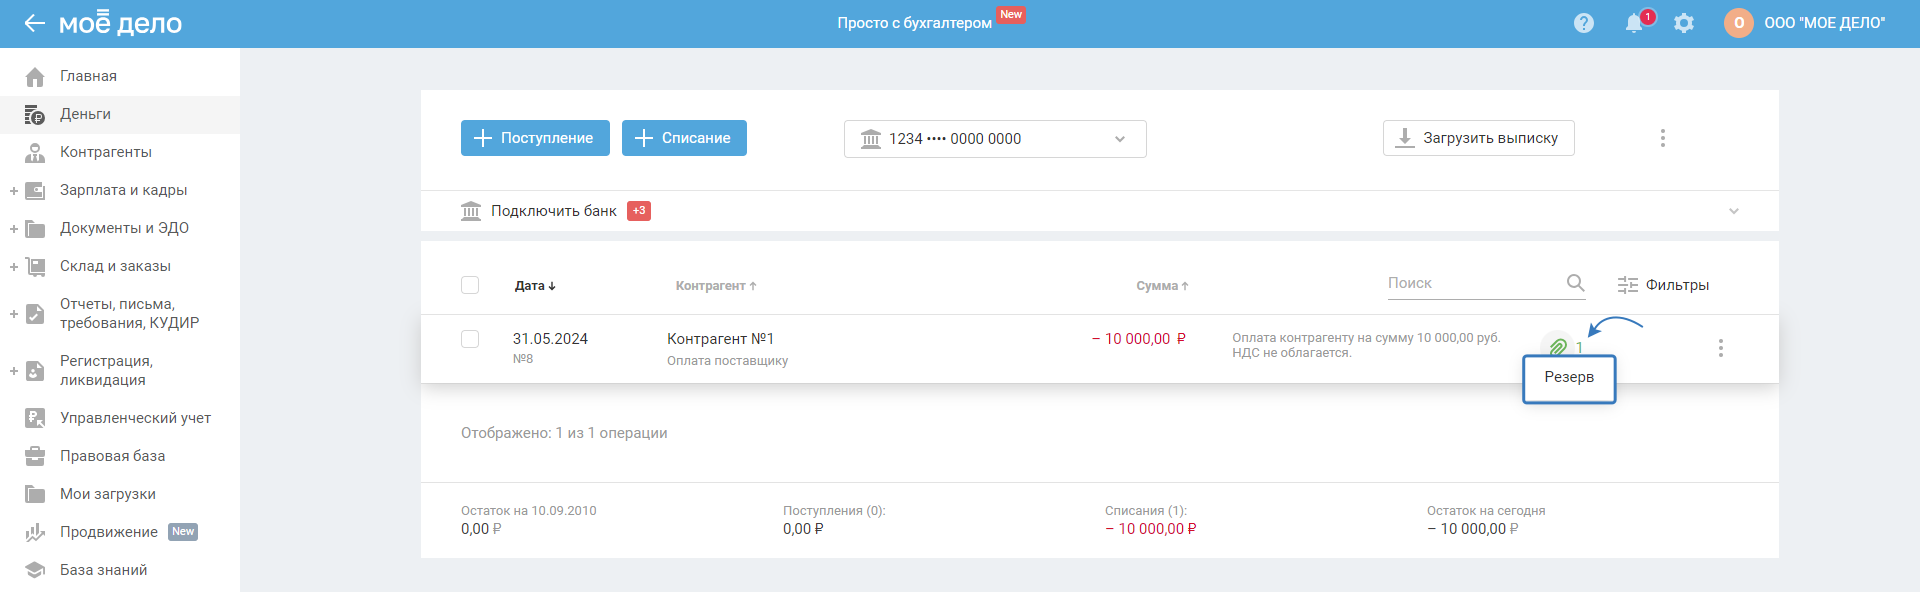Screen dimensions: 1920x592
Task: Open the bank account 1234 dropdown
Action: coord(995,139)
